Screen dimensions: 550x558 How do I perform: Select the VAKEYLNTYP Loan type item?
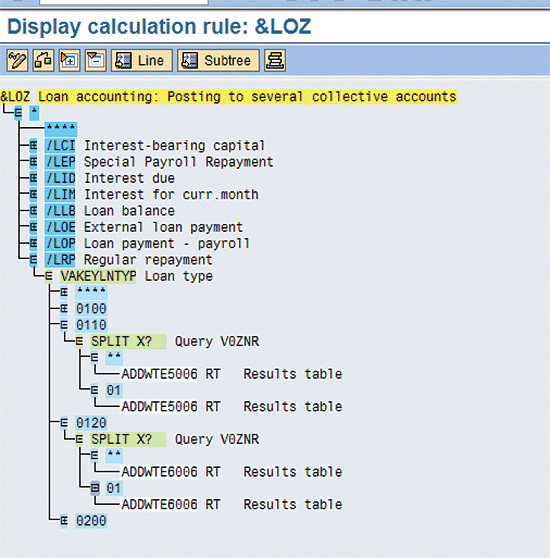tap(137, 276)
